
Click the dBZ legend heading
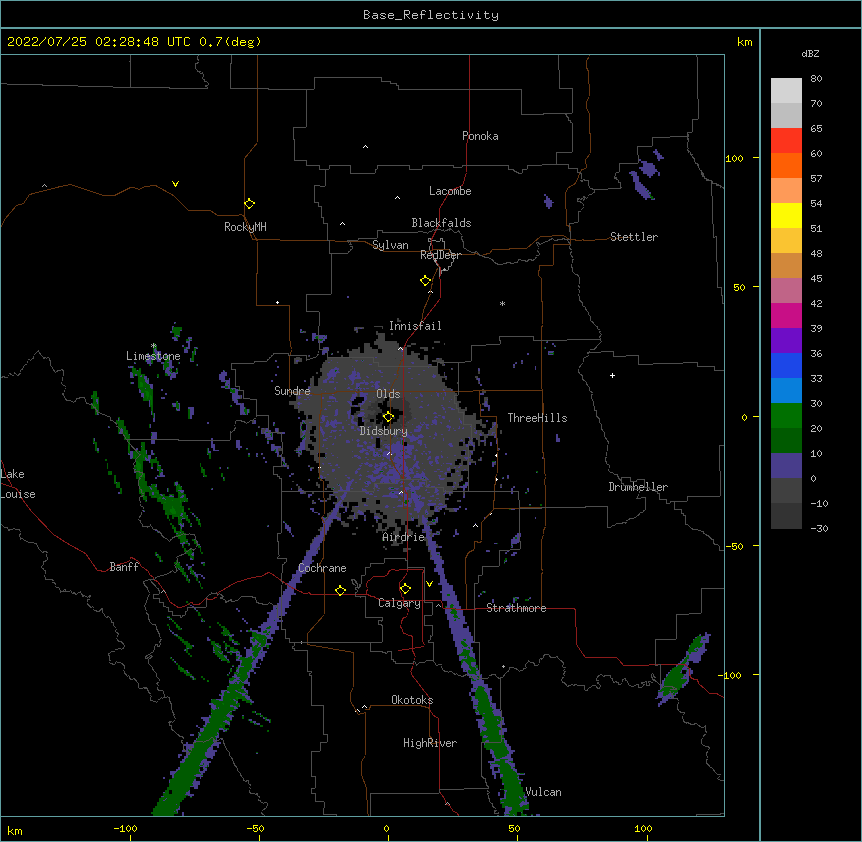click(810, 53)
